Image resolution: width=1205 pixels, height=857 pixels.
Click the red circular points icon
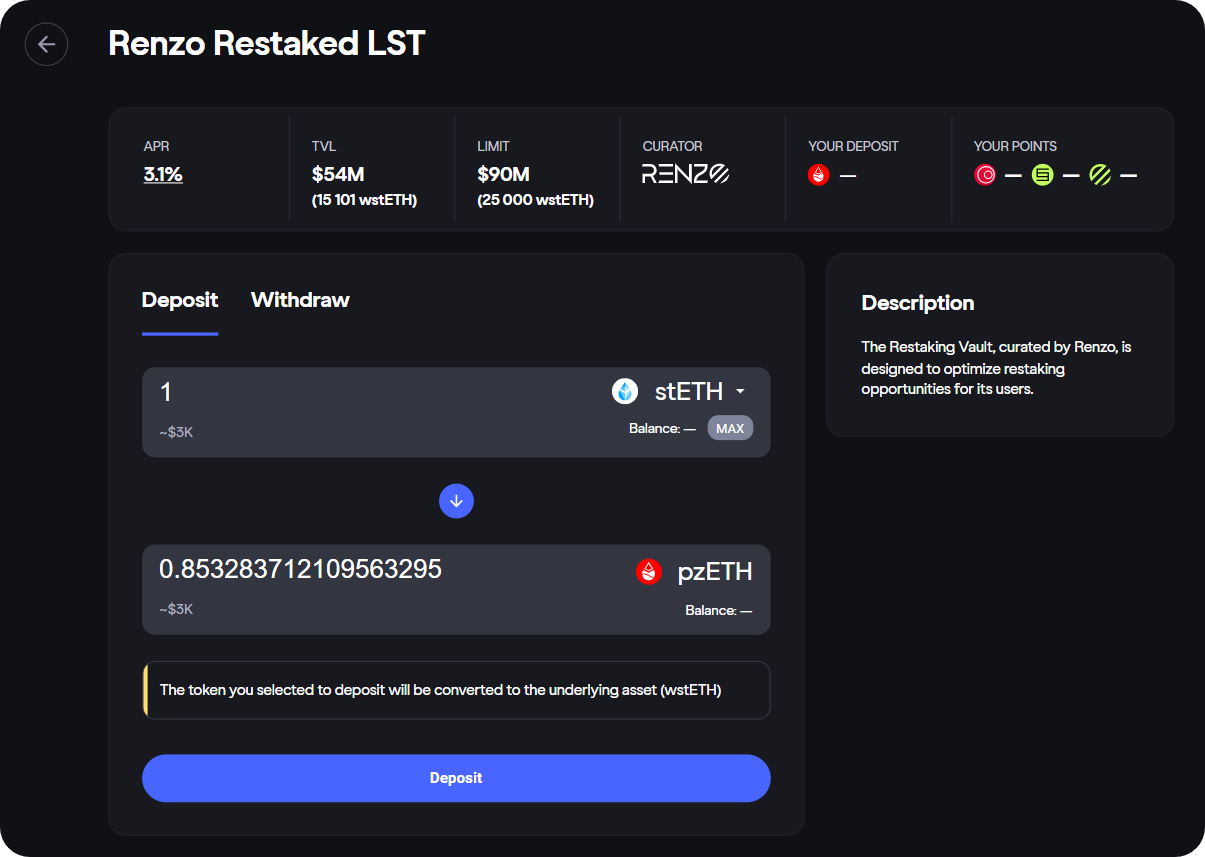[x=985, y=176]
